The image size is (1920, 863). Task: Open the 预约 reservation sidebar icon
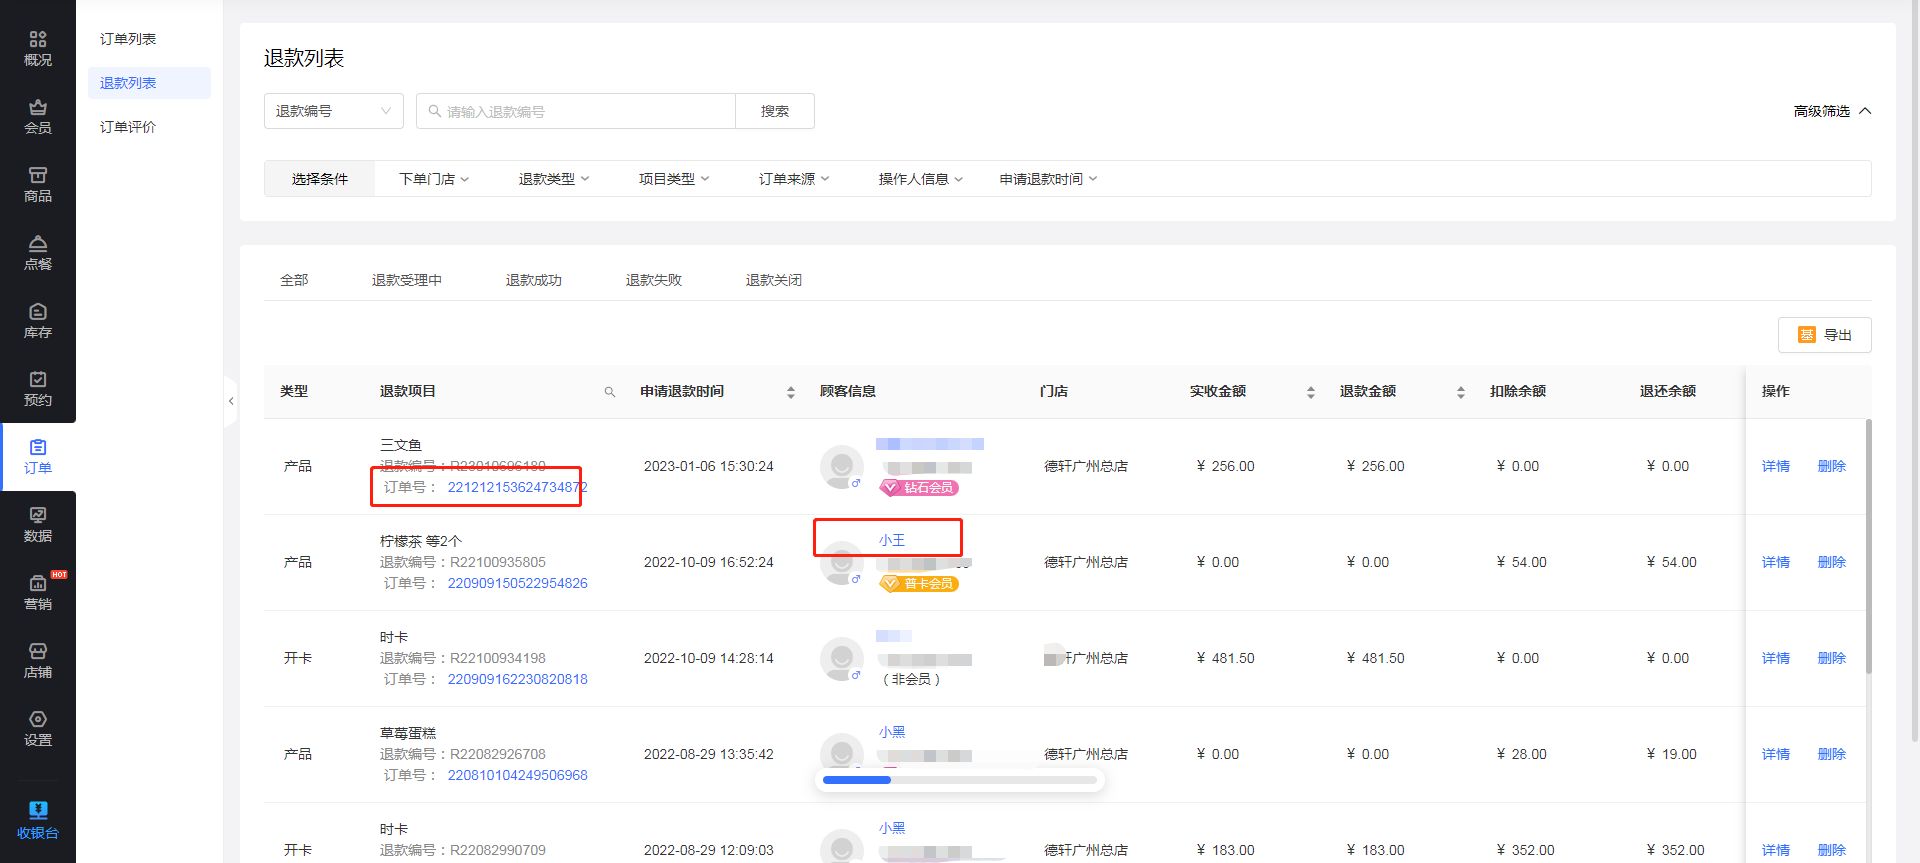[38, 388]
